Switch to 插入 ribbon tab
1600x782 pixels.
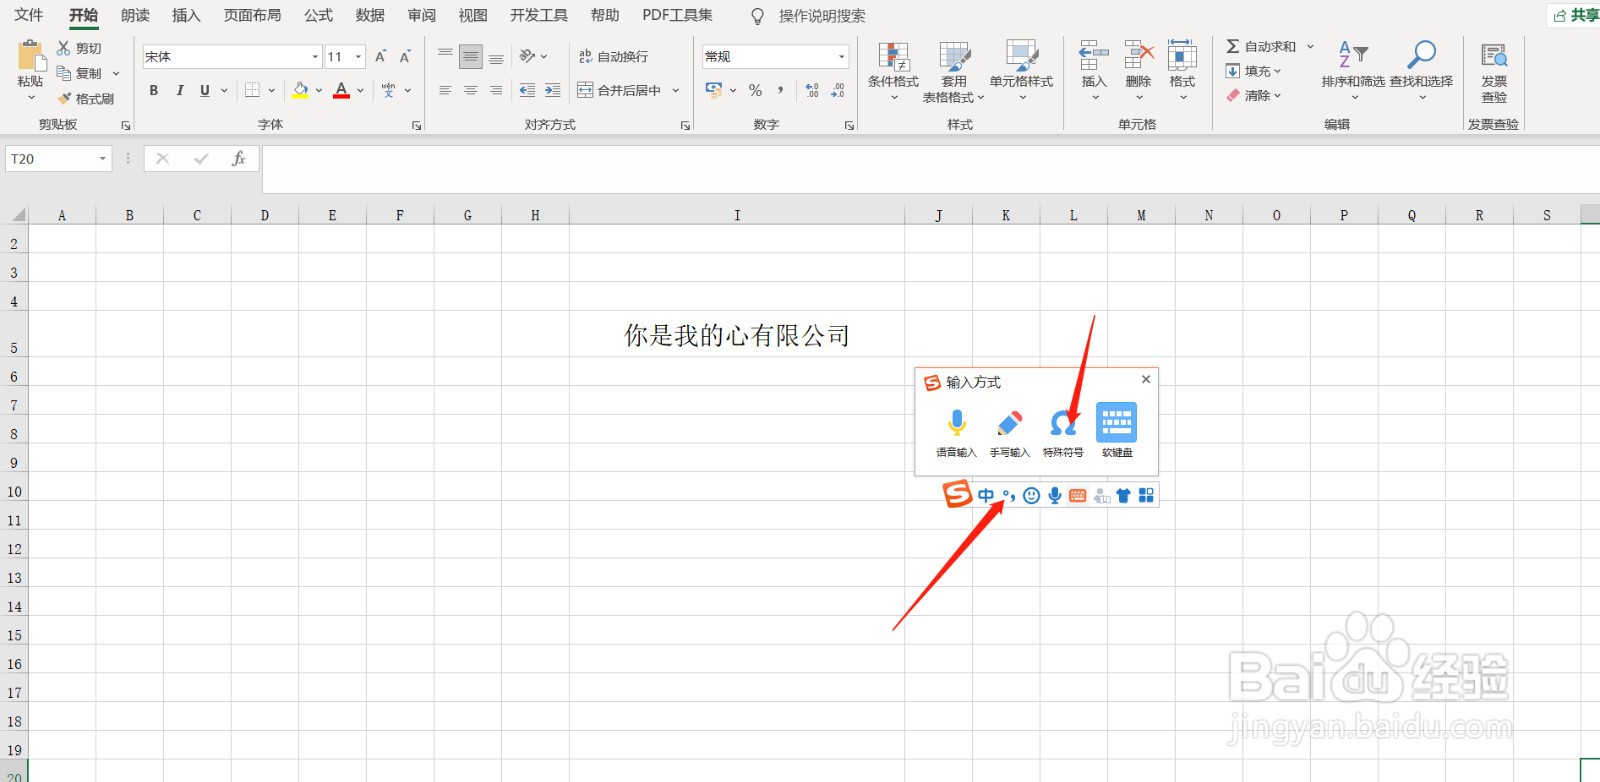pyautogui.click(x=186, y=15)
